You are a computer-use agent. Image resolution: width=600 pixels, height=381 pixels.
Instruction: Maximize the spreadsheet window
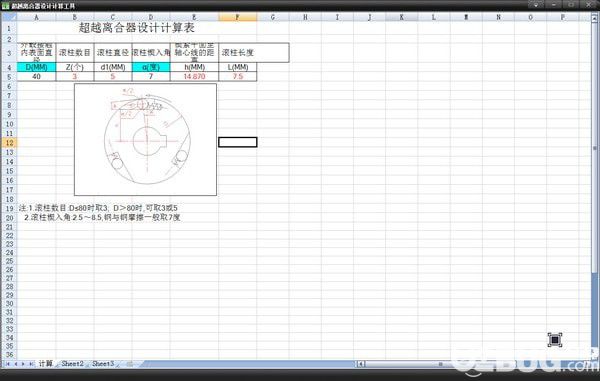coord(572,5)
